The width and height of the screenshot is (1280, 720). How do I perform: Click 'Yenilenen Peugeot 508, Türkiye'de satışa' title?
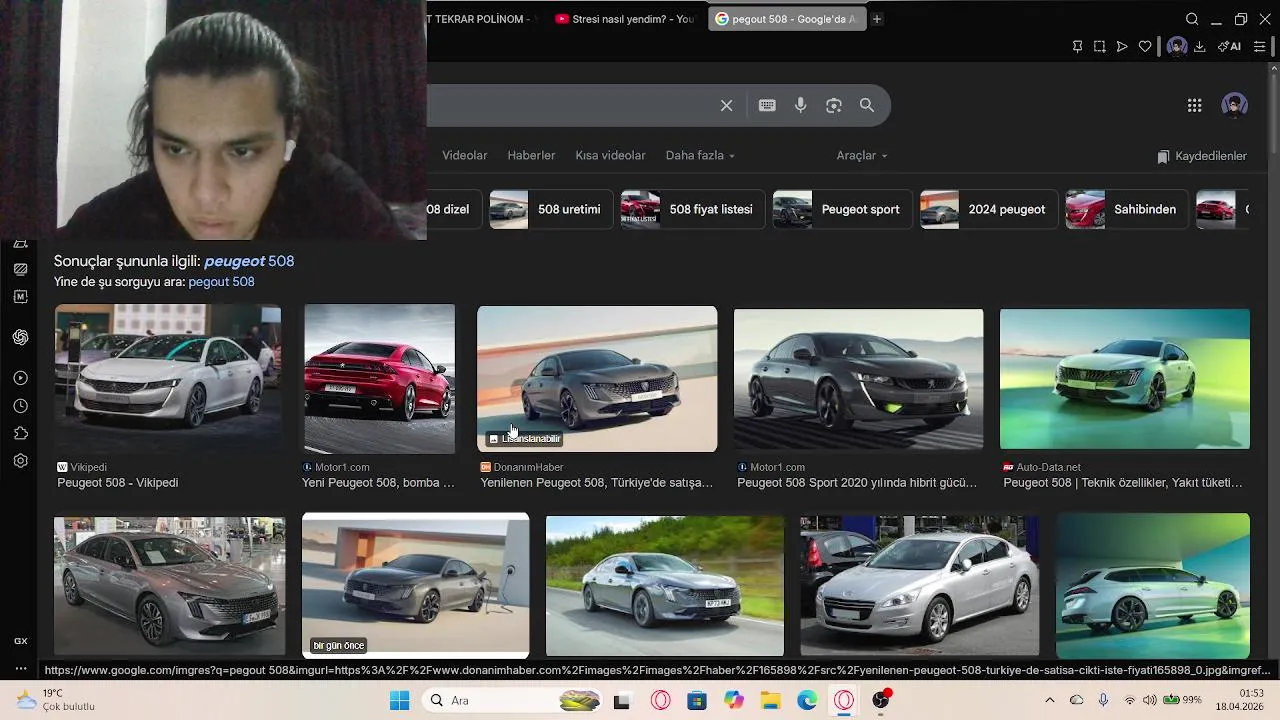pyautogui.click(x=597, y=483)
